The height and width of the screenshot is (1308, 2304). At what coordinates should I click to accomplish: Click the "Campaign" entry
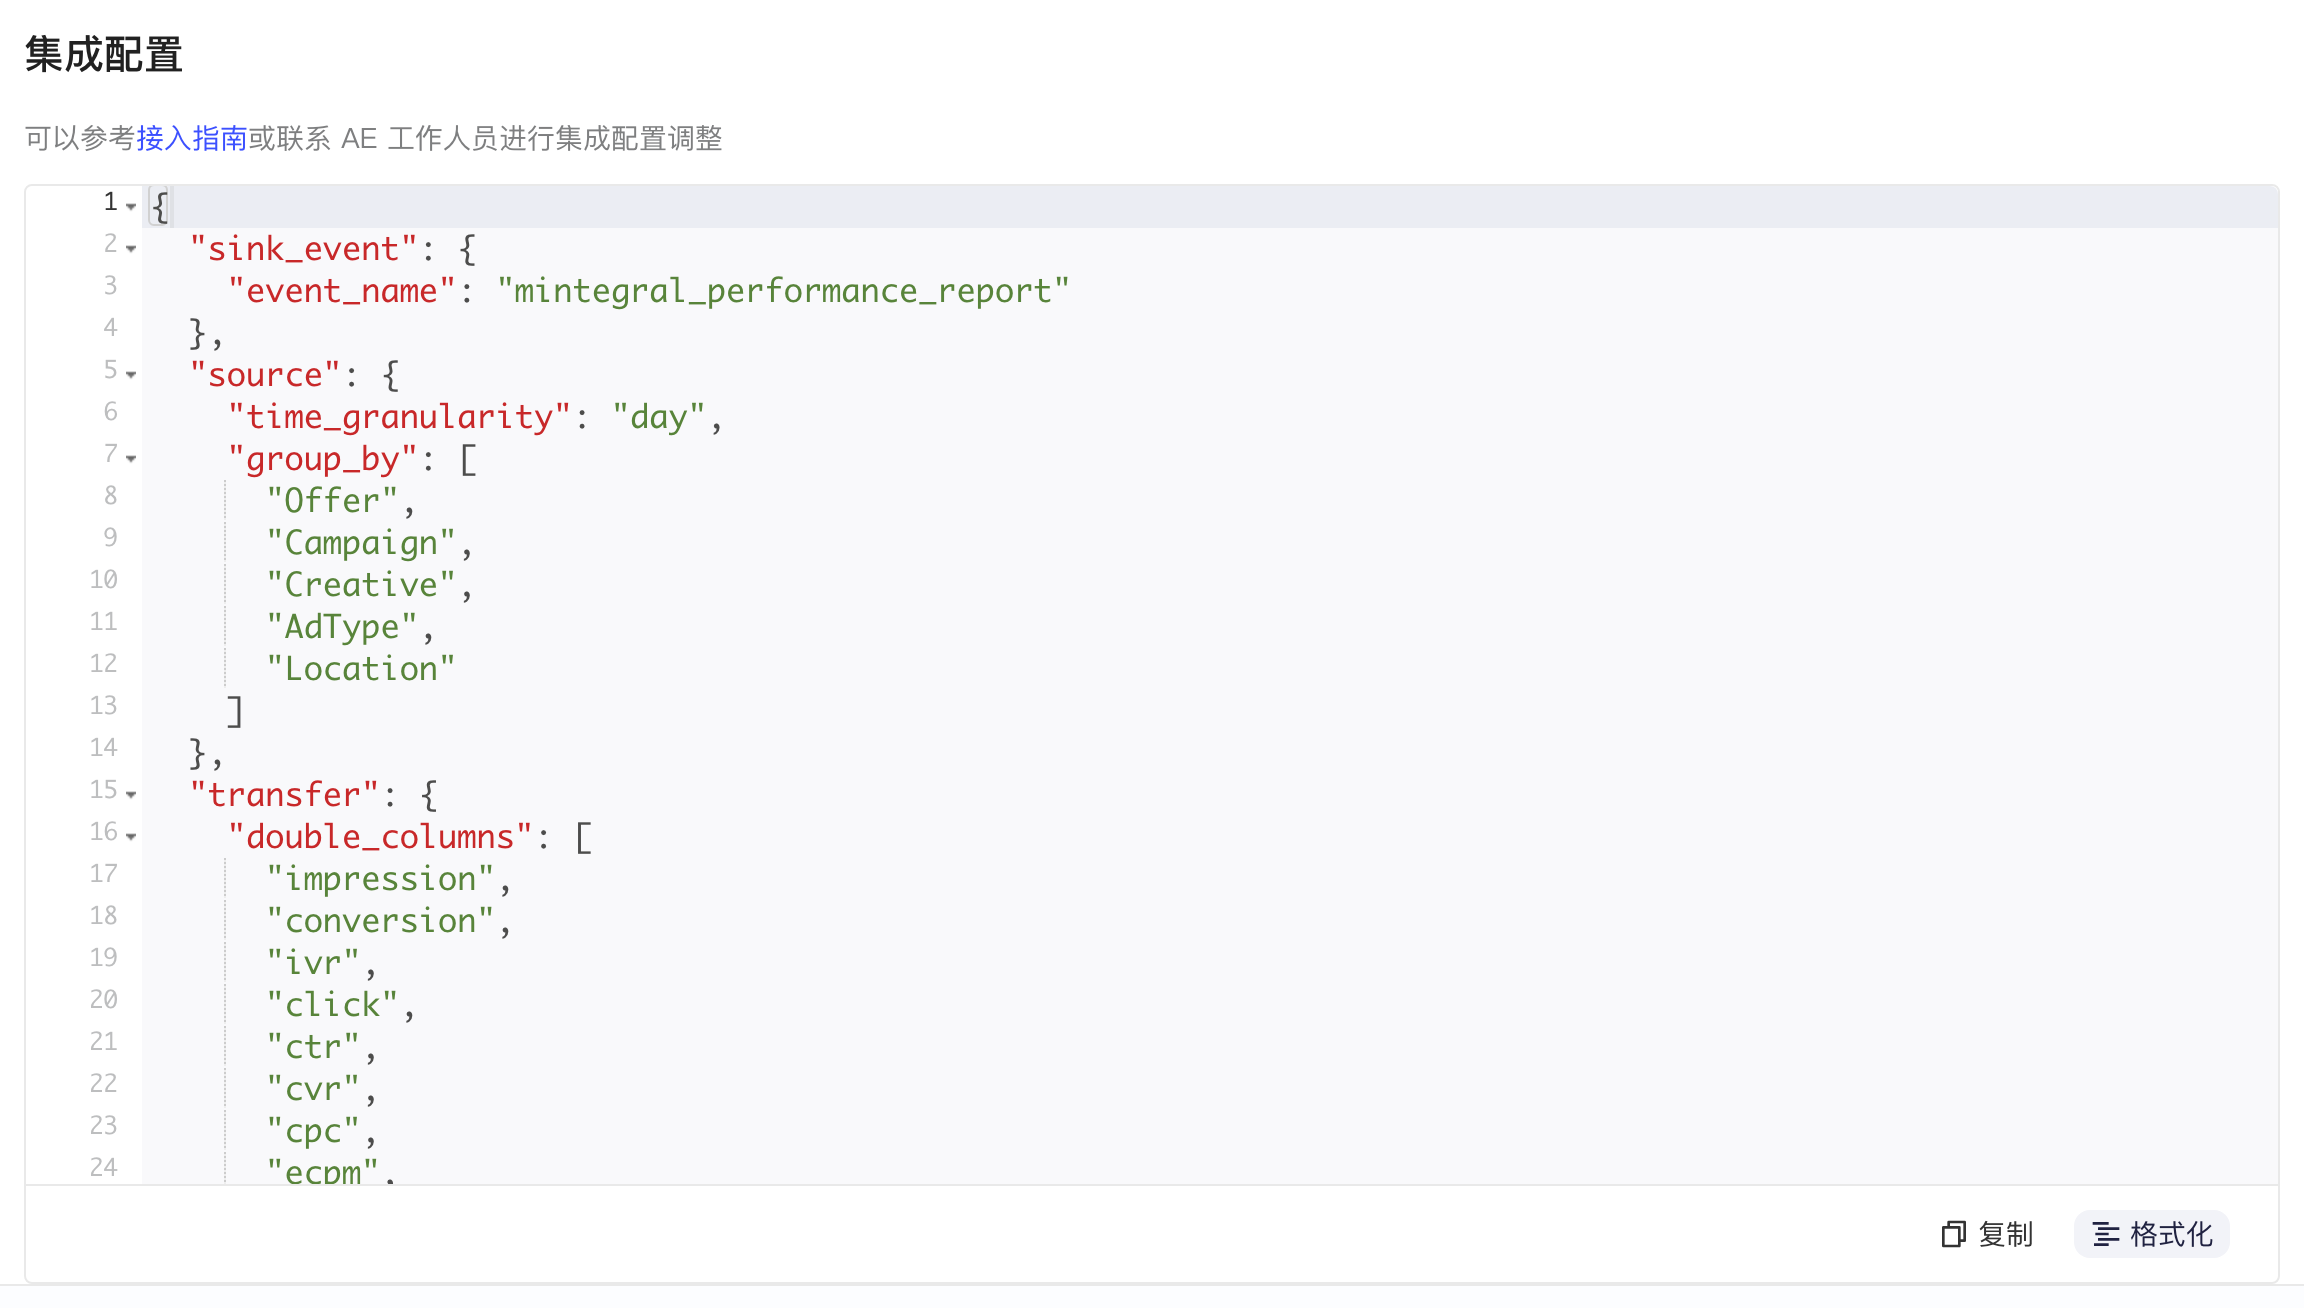pos(361,543)
